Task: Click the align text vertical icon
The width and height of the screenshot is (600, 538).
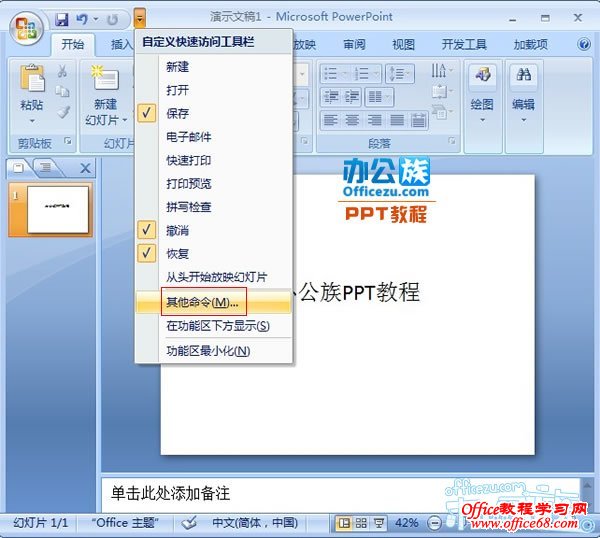Action: (439, 91)
